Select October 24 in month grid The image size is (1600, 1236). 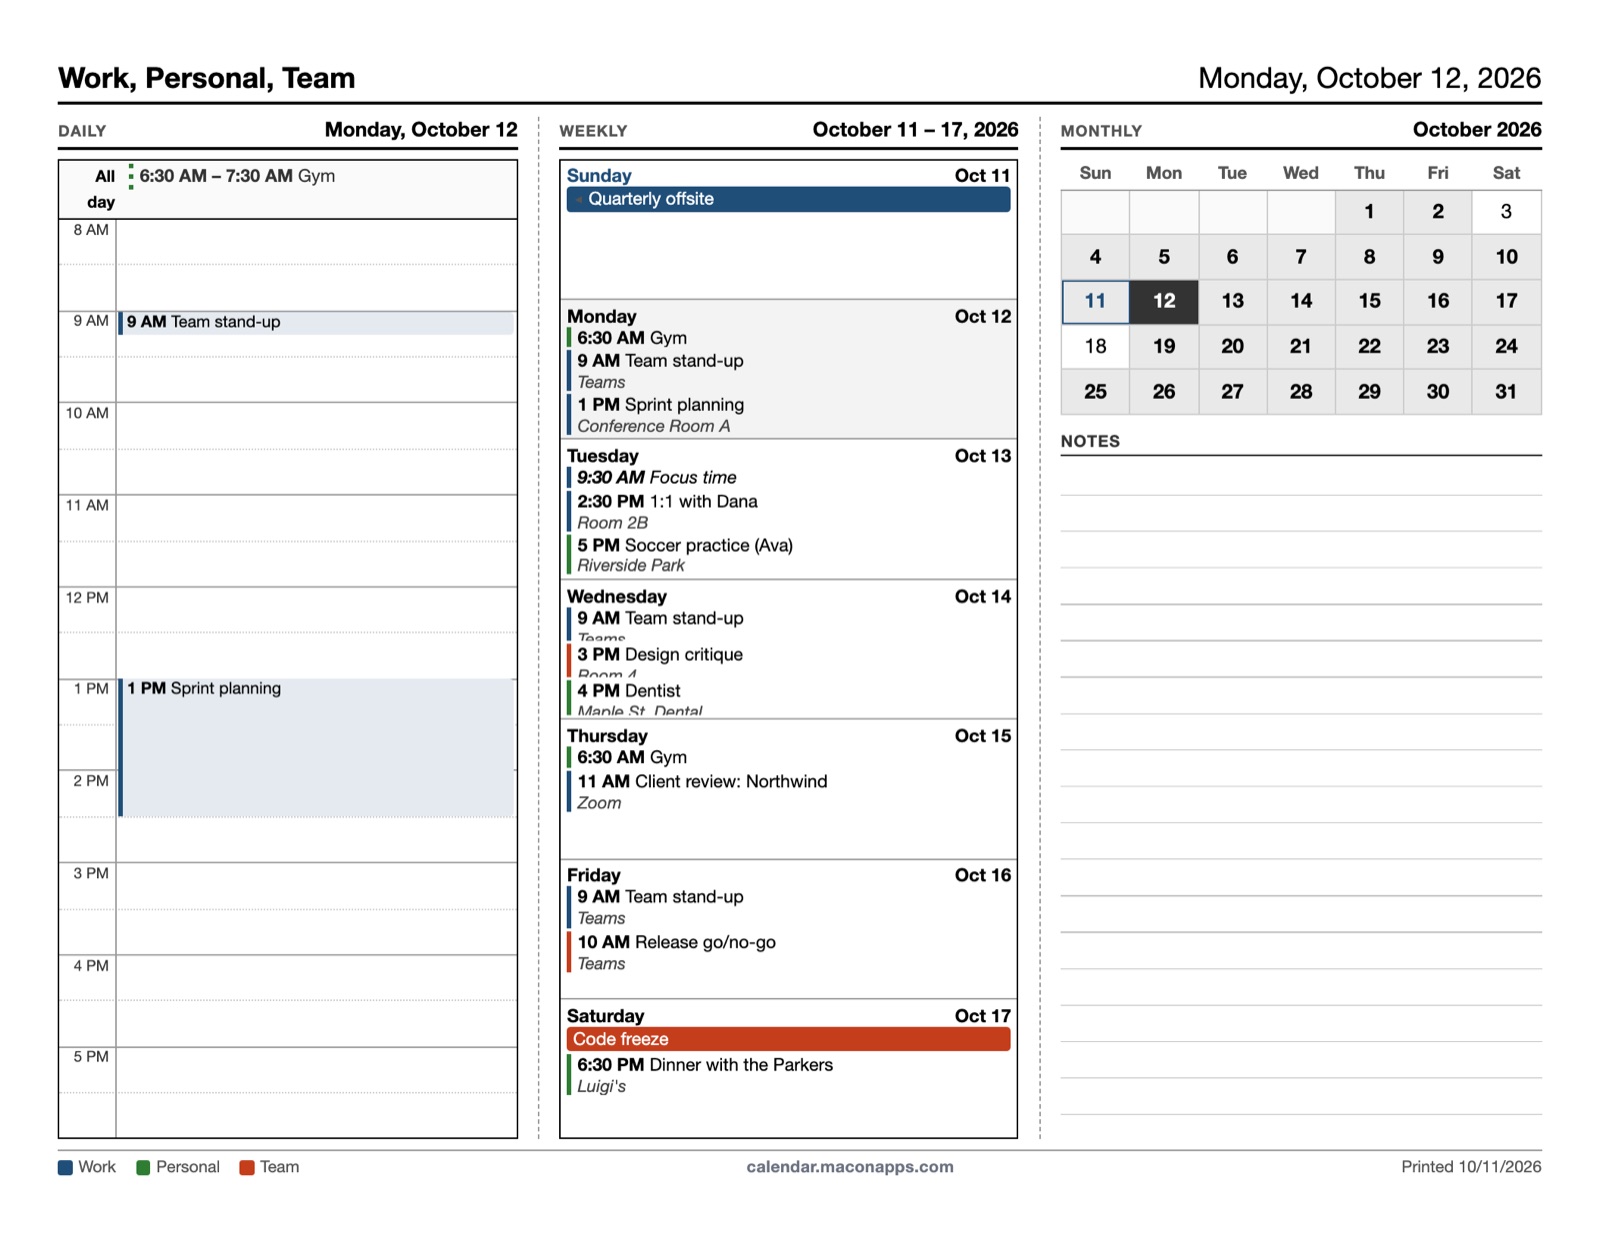click(1506, 347)
